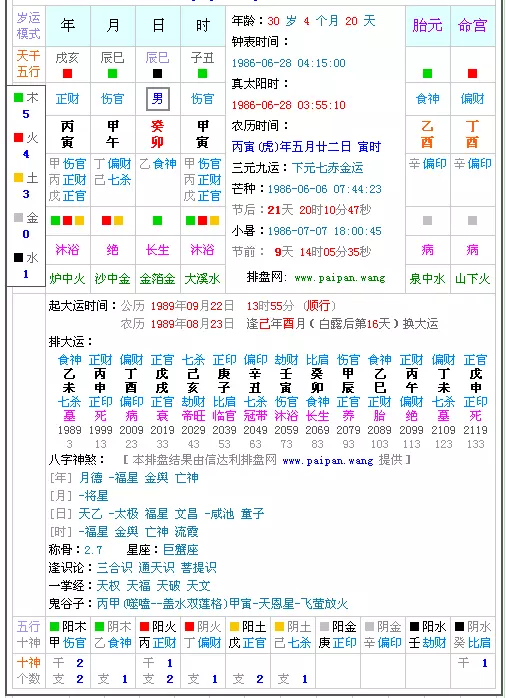Viewport: 506px width, 698px height.
Task: Click the 月德 shensha link
Action: (x=91, y=478)
